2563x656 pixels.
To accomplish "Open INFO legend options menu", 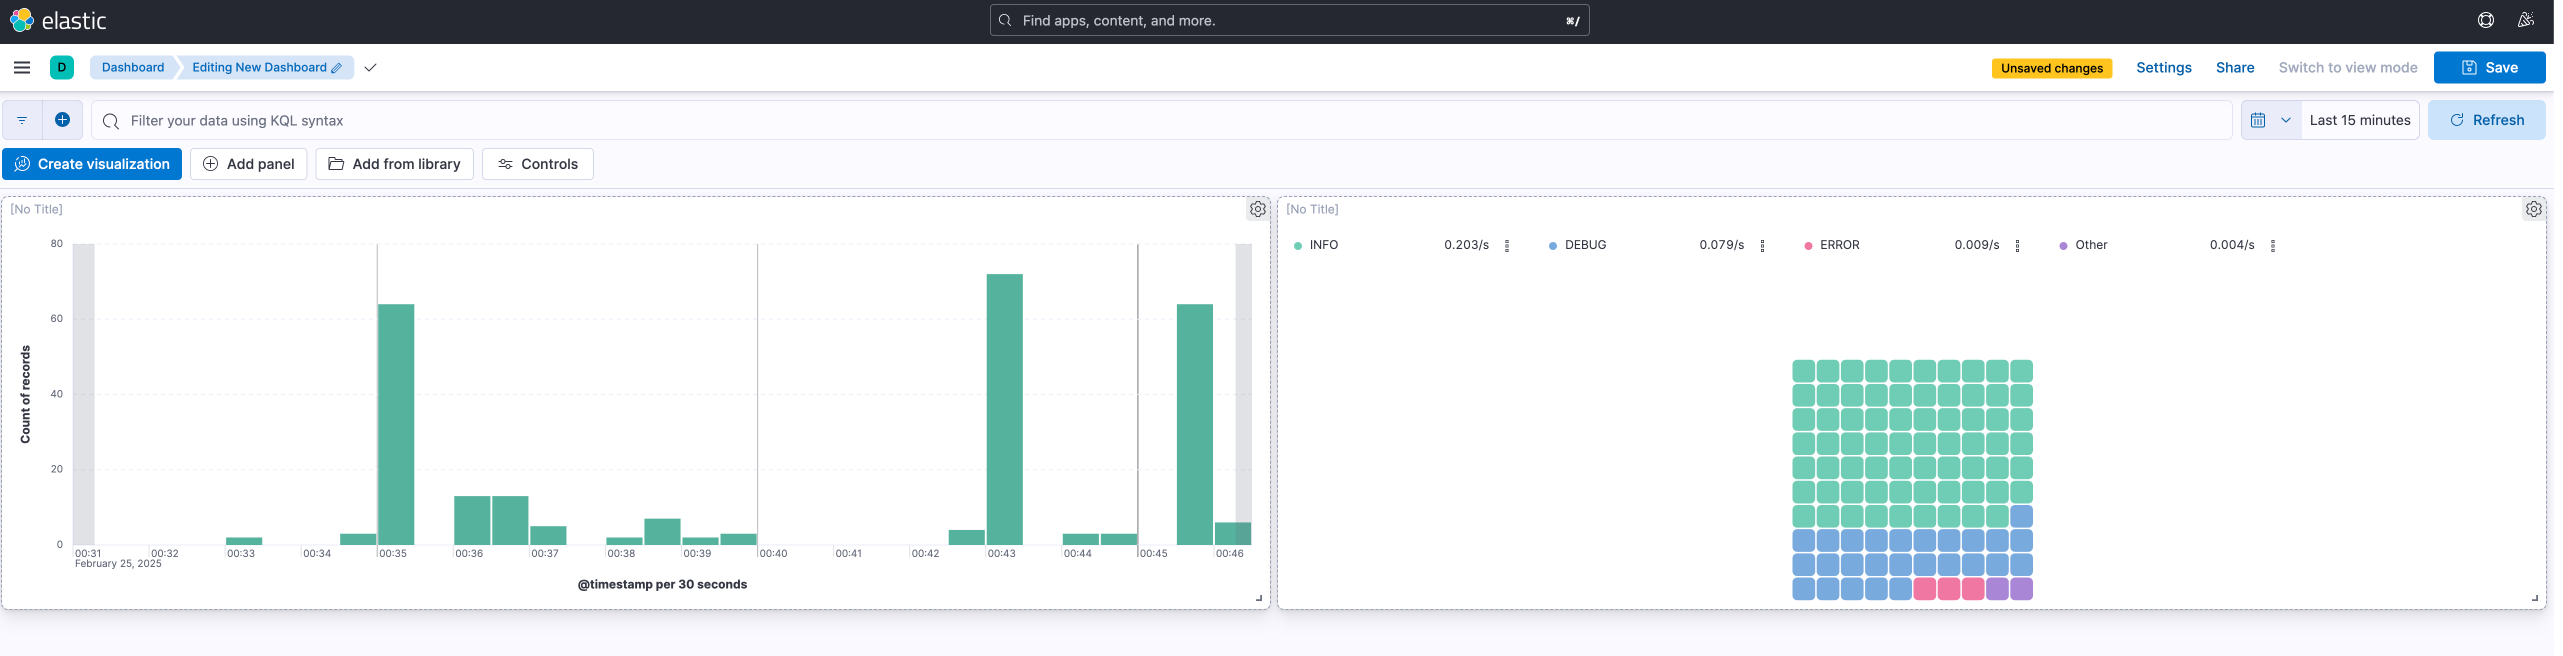I will tap(1507, 246).
